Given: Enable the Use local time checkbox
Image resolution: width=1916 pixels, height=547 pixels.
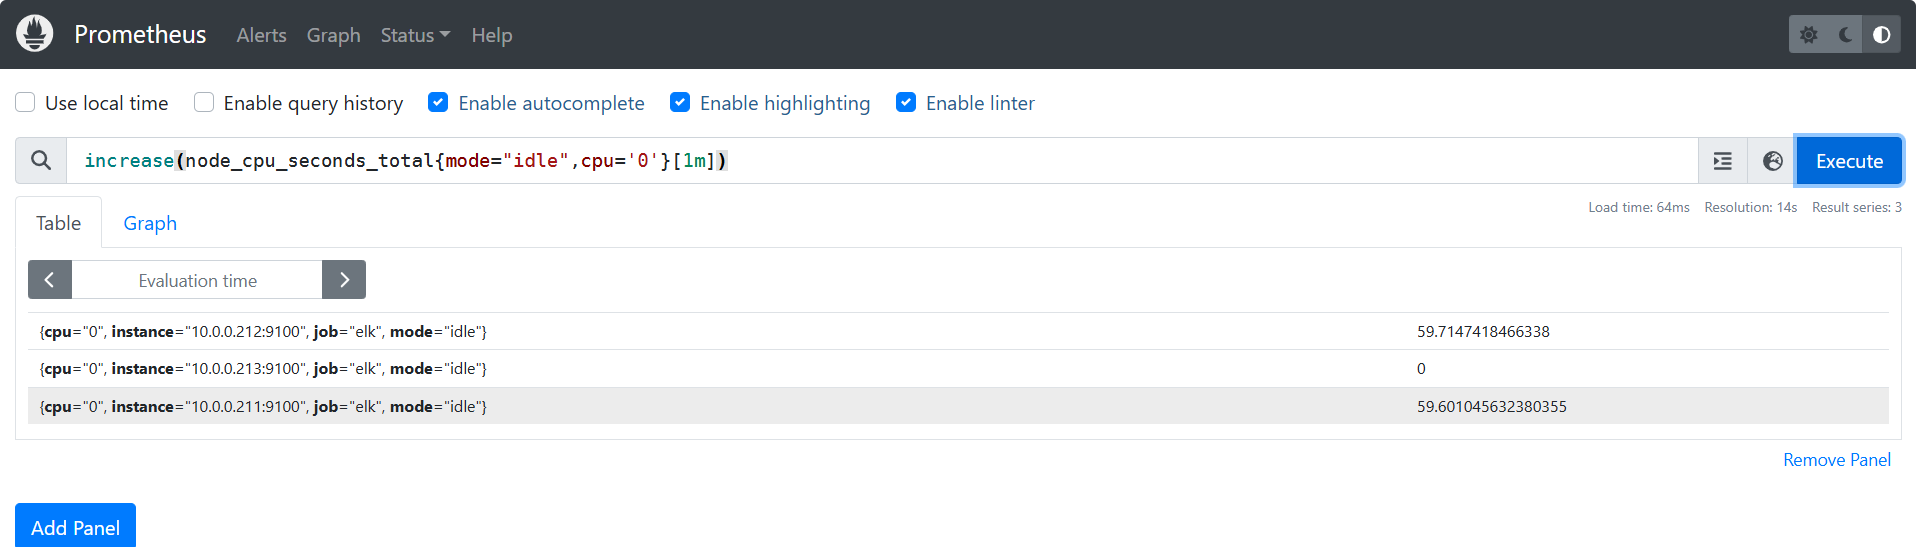Looking at the screenshot, I should [x=26, y=103].
